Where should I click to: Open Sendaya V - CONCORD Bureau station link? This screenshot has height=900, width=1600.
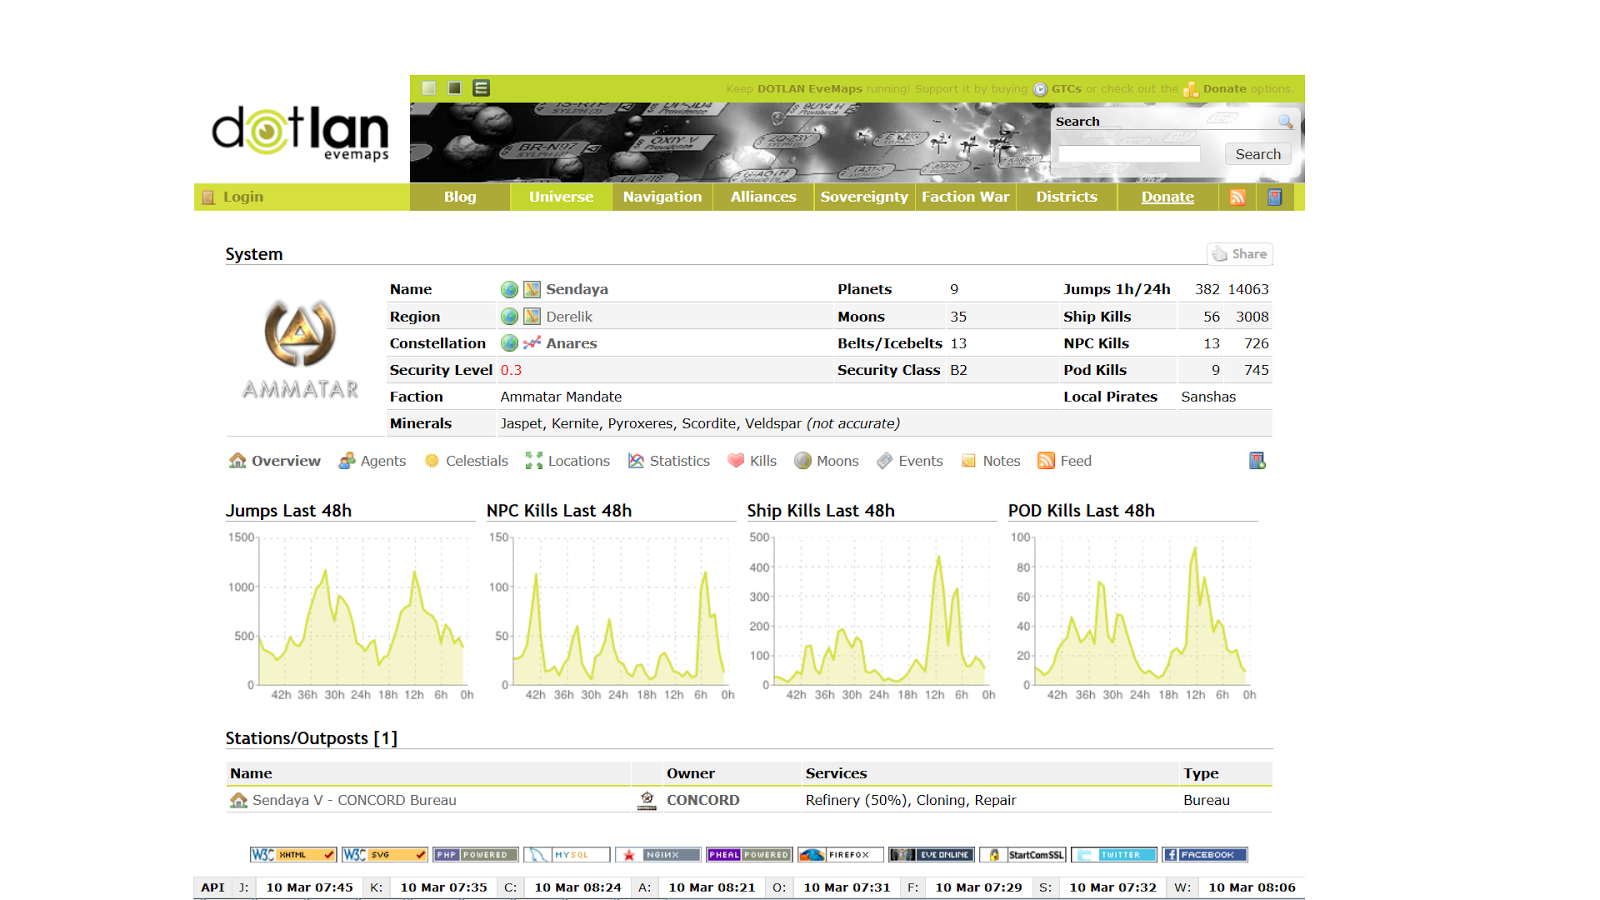(354, 800)
